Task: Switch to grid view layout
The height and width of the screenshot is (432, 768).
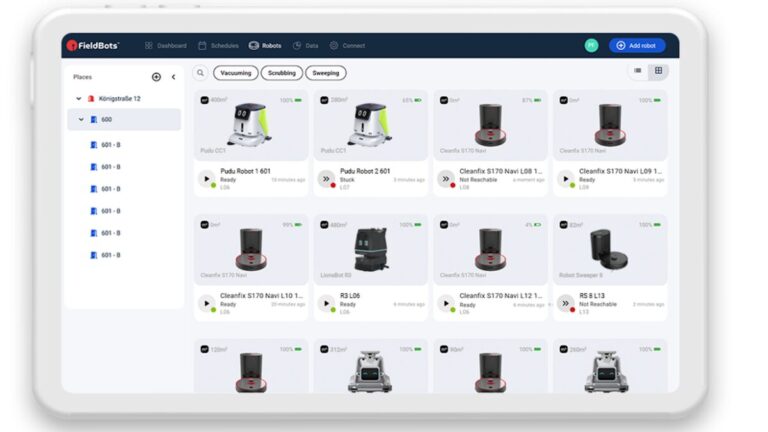Action: pos(658,71)
